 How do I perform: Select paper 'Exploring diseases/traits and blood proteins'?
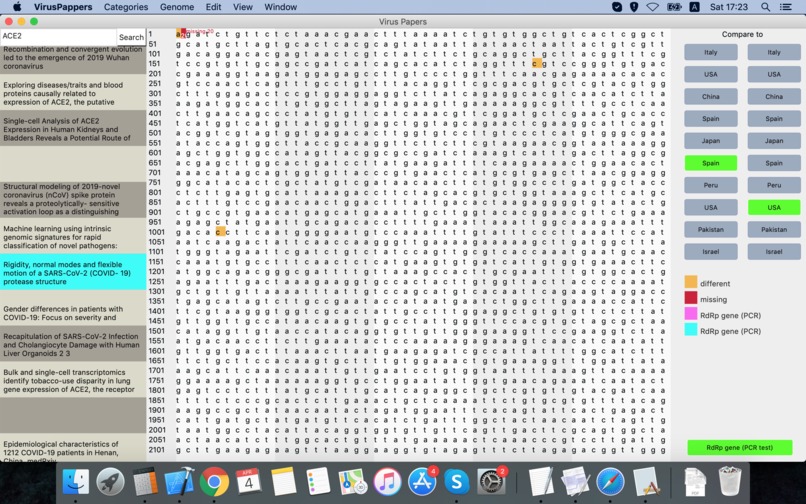[x=73, y=94]
